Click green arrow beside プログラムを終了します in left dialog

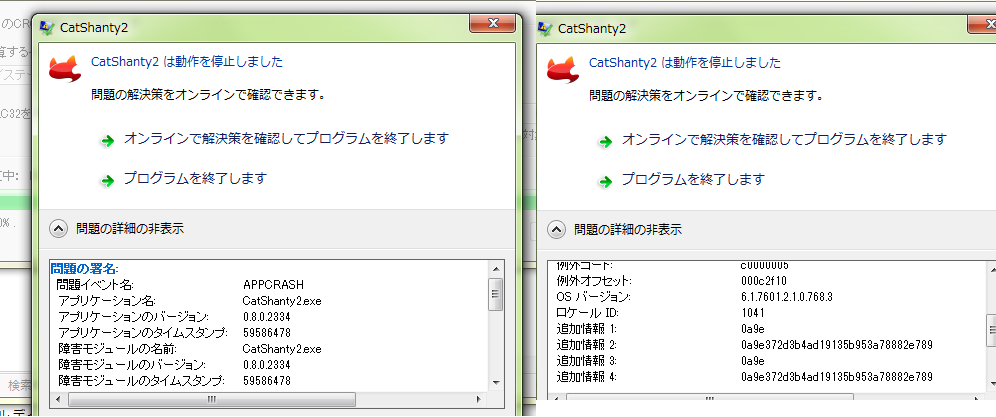[107, 181]
